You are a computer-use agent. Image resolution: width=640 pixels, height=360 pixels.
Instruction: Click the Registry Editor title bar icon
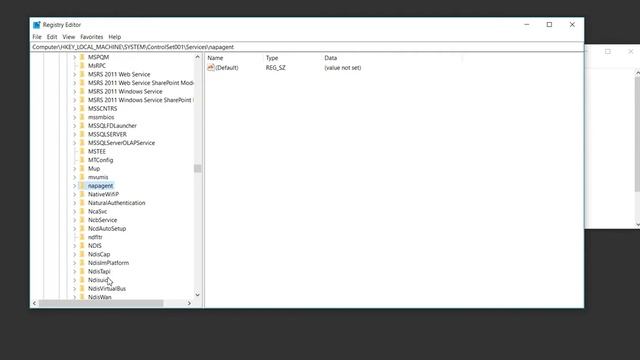click(x=37, y=25)
